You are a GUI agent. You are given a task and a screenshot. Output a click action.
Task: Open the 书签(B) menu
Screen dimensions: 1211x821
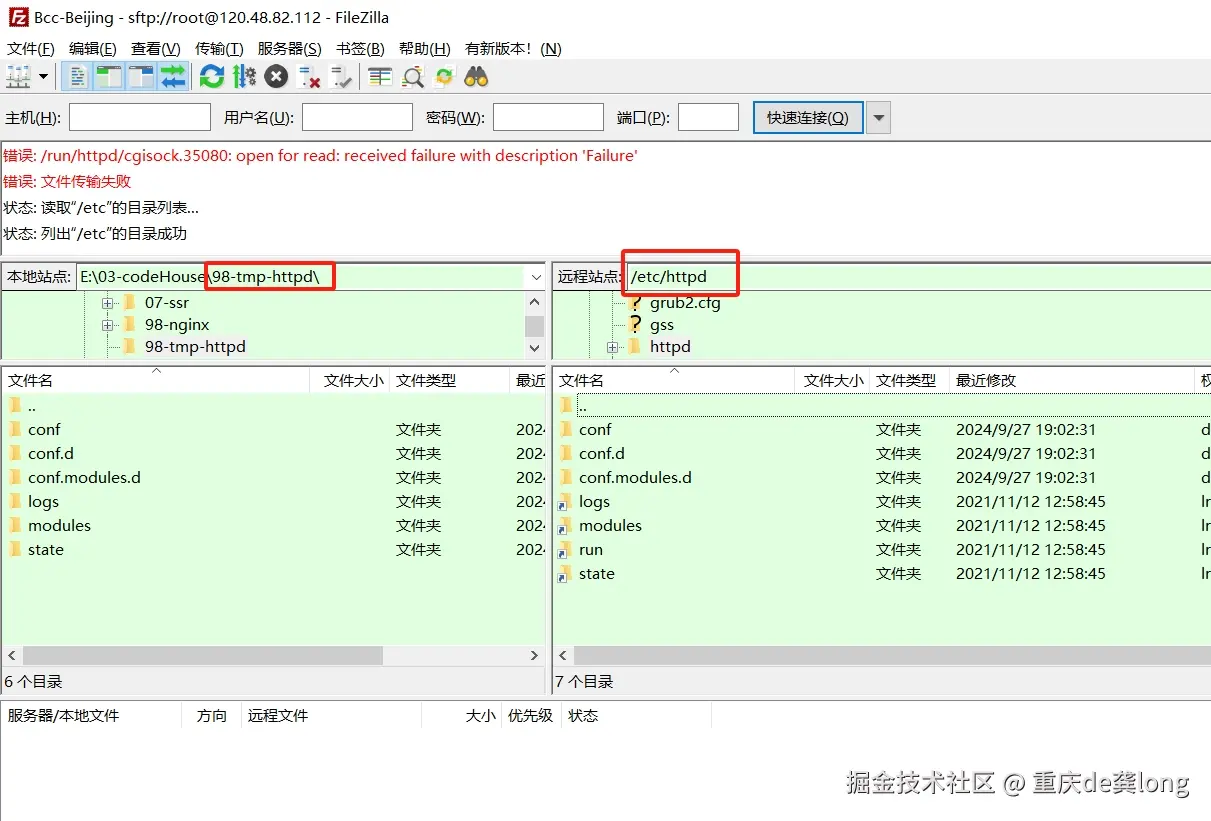point(360,48)
